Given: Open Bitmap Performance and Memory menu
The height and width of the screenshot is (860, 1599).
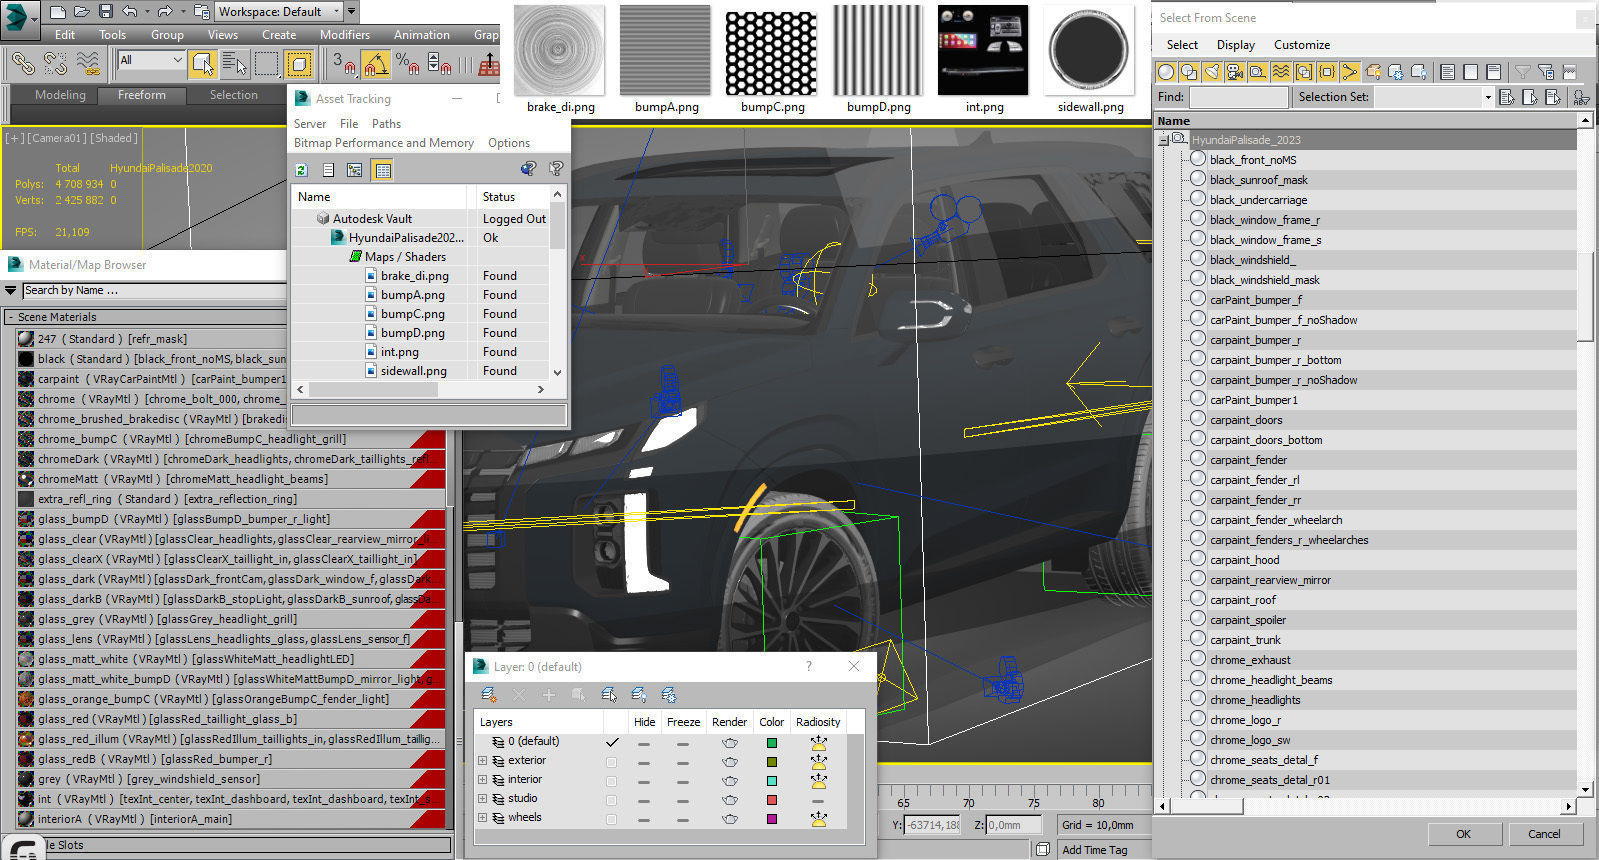Looking at the screenshot, I should tap(383, 143).
